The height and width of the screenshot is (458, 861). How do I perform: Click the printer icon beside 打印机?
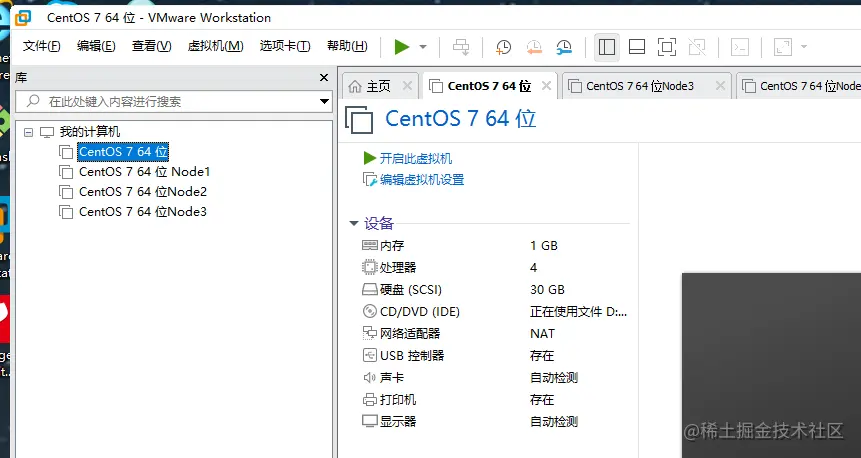coord(370,399)
